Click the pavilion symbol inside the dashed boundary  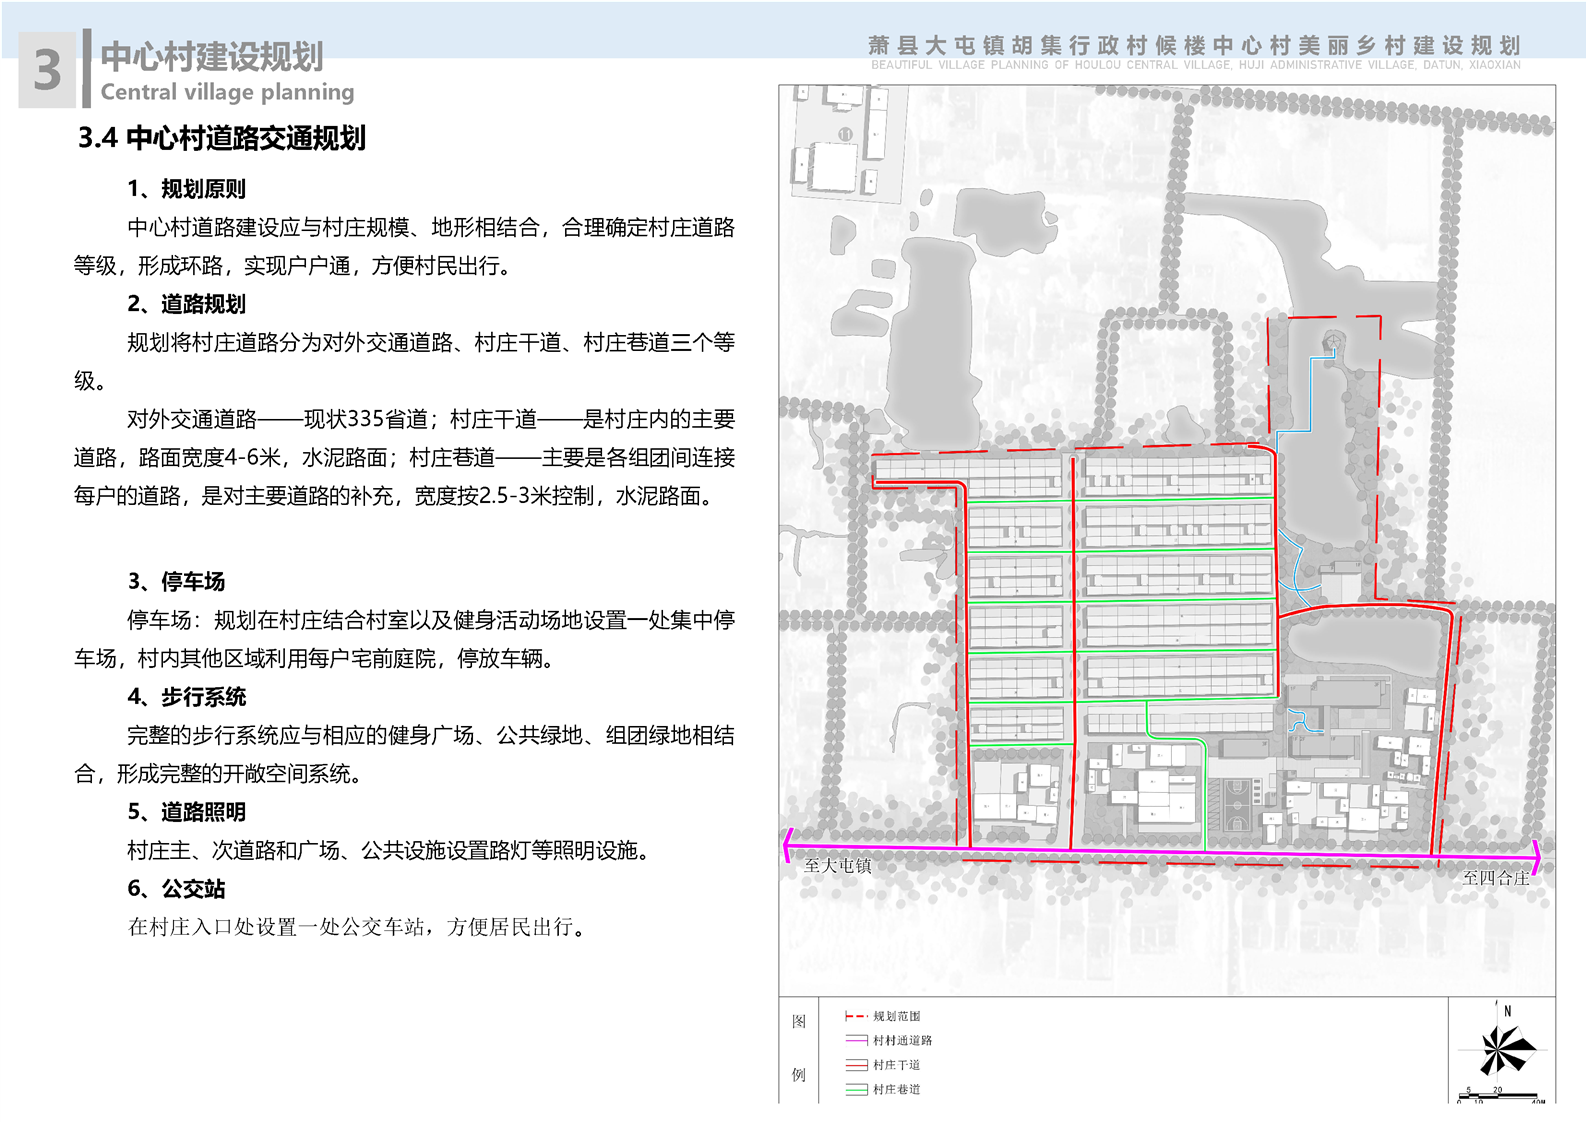pos(1331,343)
